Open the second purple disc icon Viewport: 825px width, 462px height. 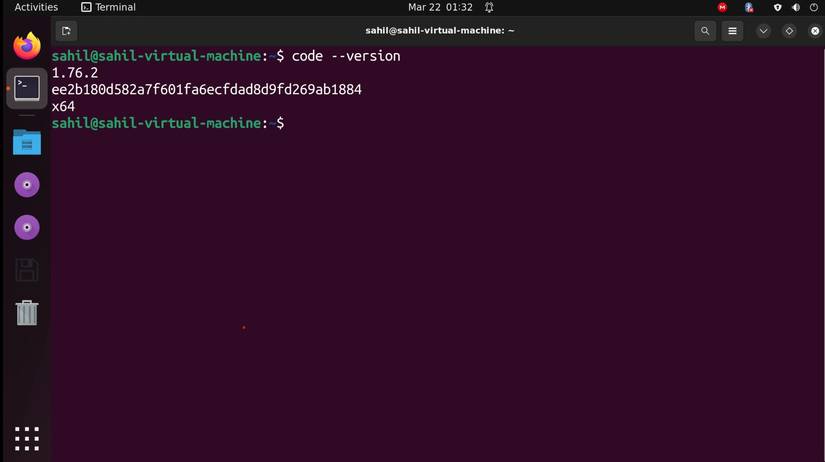tap(27, 227)
